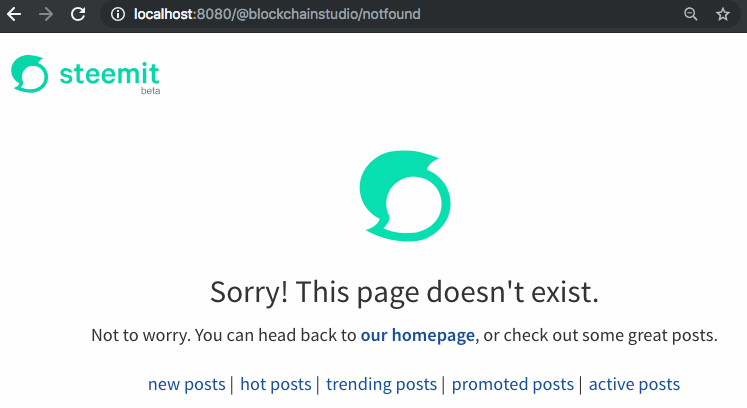747x408 pixels.
Task: Focus the address bar showing localhost:8080
Action: [391, 14]
